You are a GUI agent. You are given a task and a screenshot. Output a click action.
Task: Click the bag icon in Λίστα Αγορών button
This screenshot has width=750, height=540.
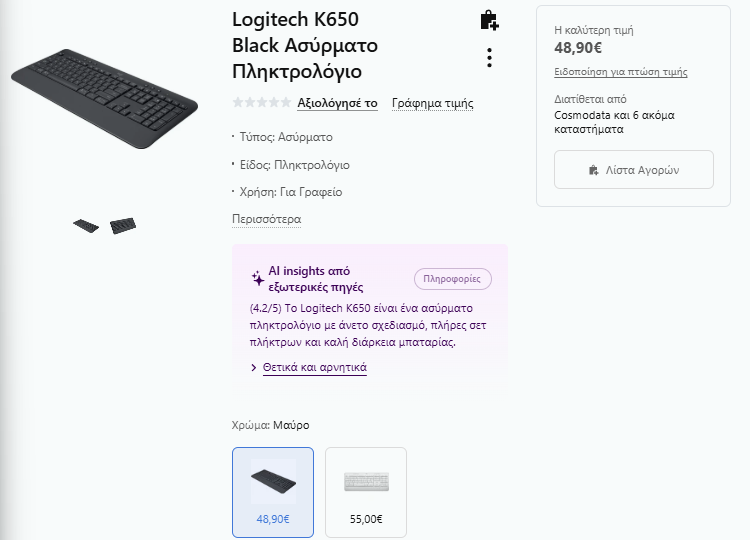[594, 170]
